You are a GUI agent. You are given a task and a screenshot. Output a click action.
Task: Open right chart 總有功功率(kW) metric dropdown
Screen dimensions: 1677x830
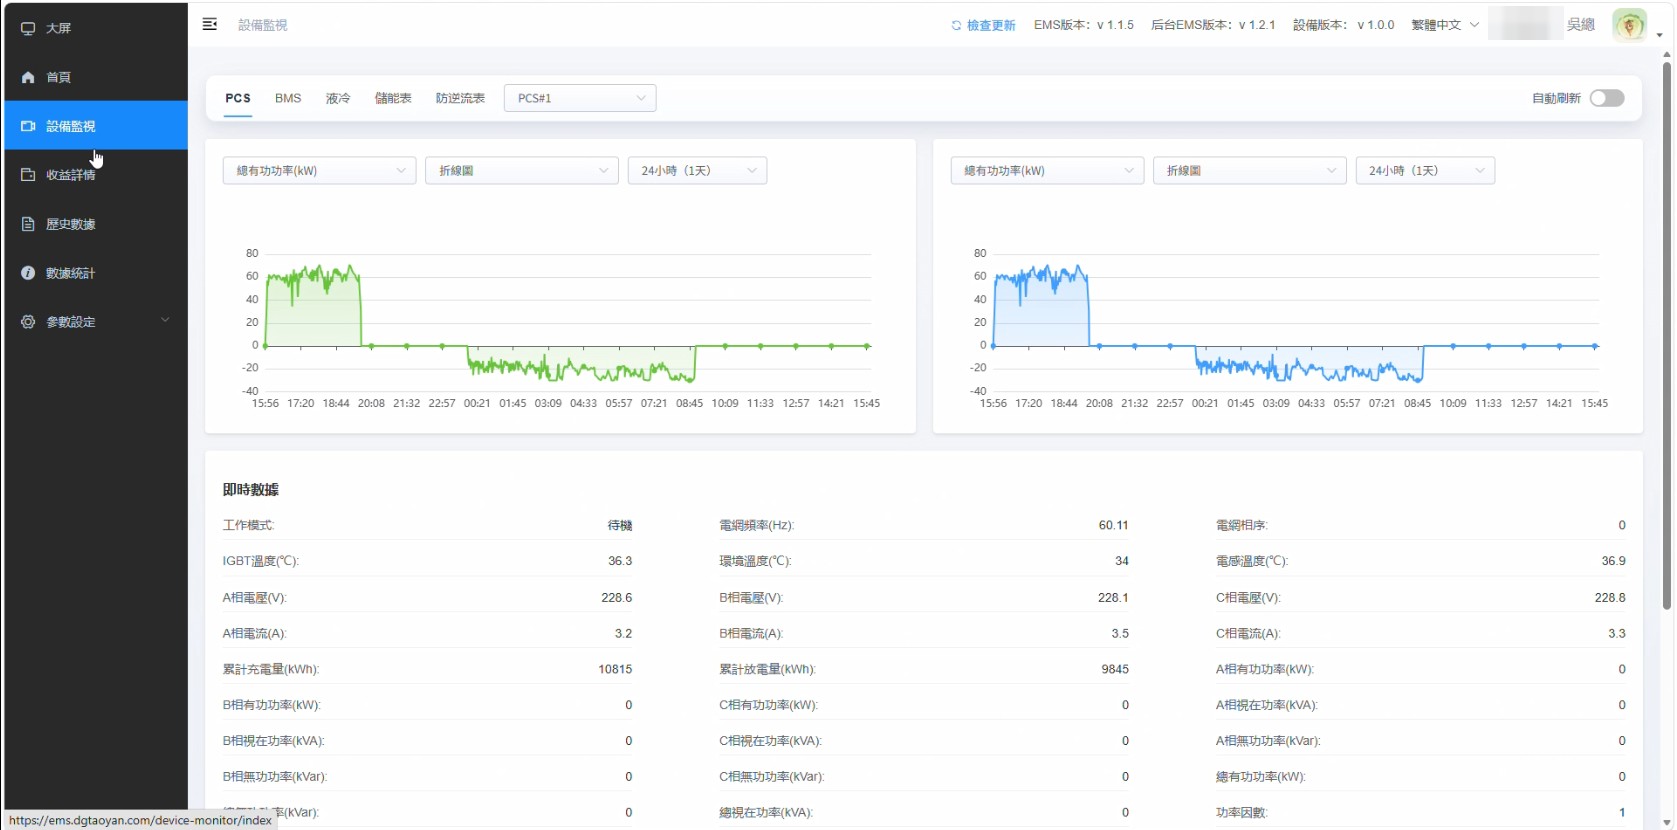[1047, 171]
